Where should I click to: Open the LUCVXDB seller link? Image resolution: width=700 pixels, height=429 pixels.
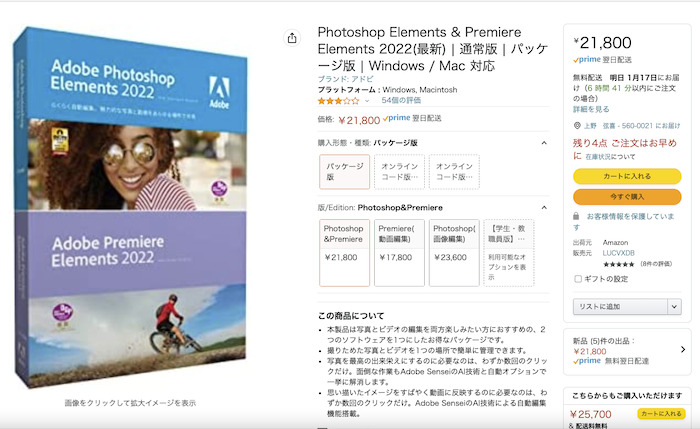tap(618, 253)
